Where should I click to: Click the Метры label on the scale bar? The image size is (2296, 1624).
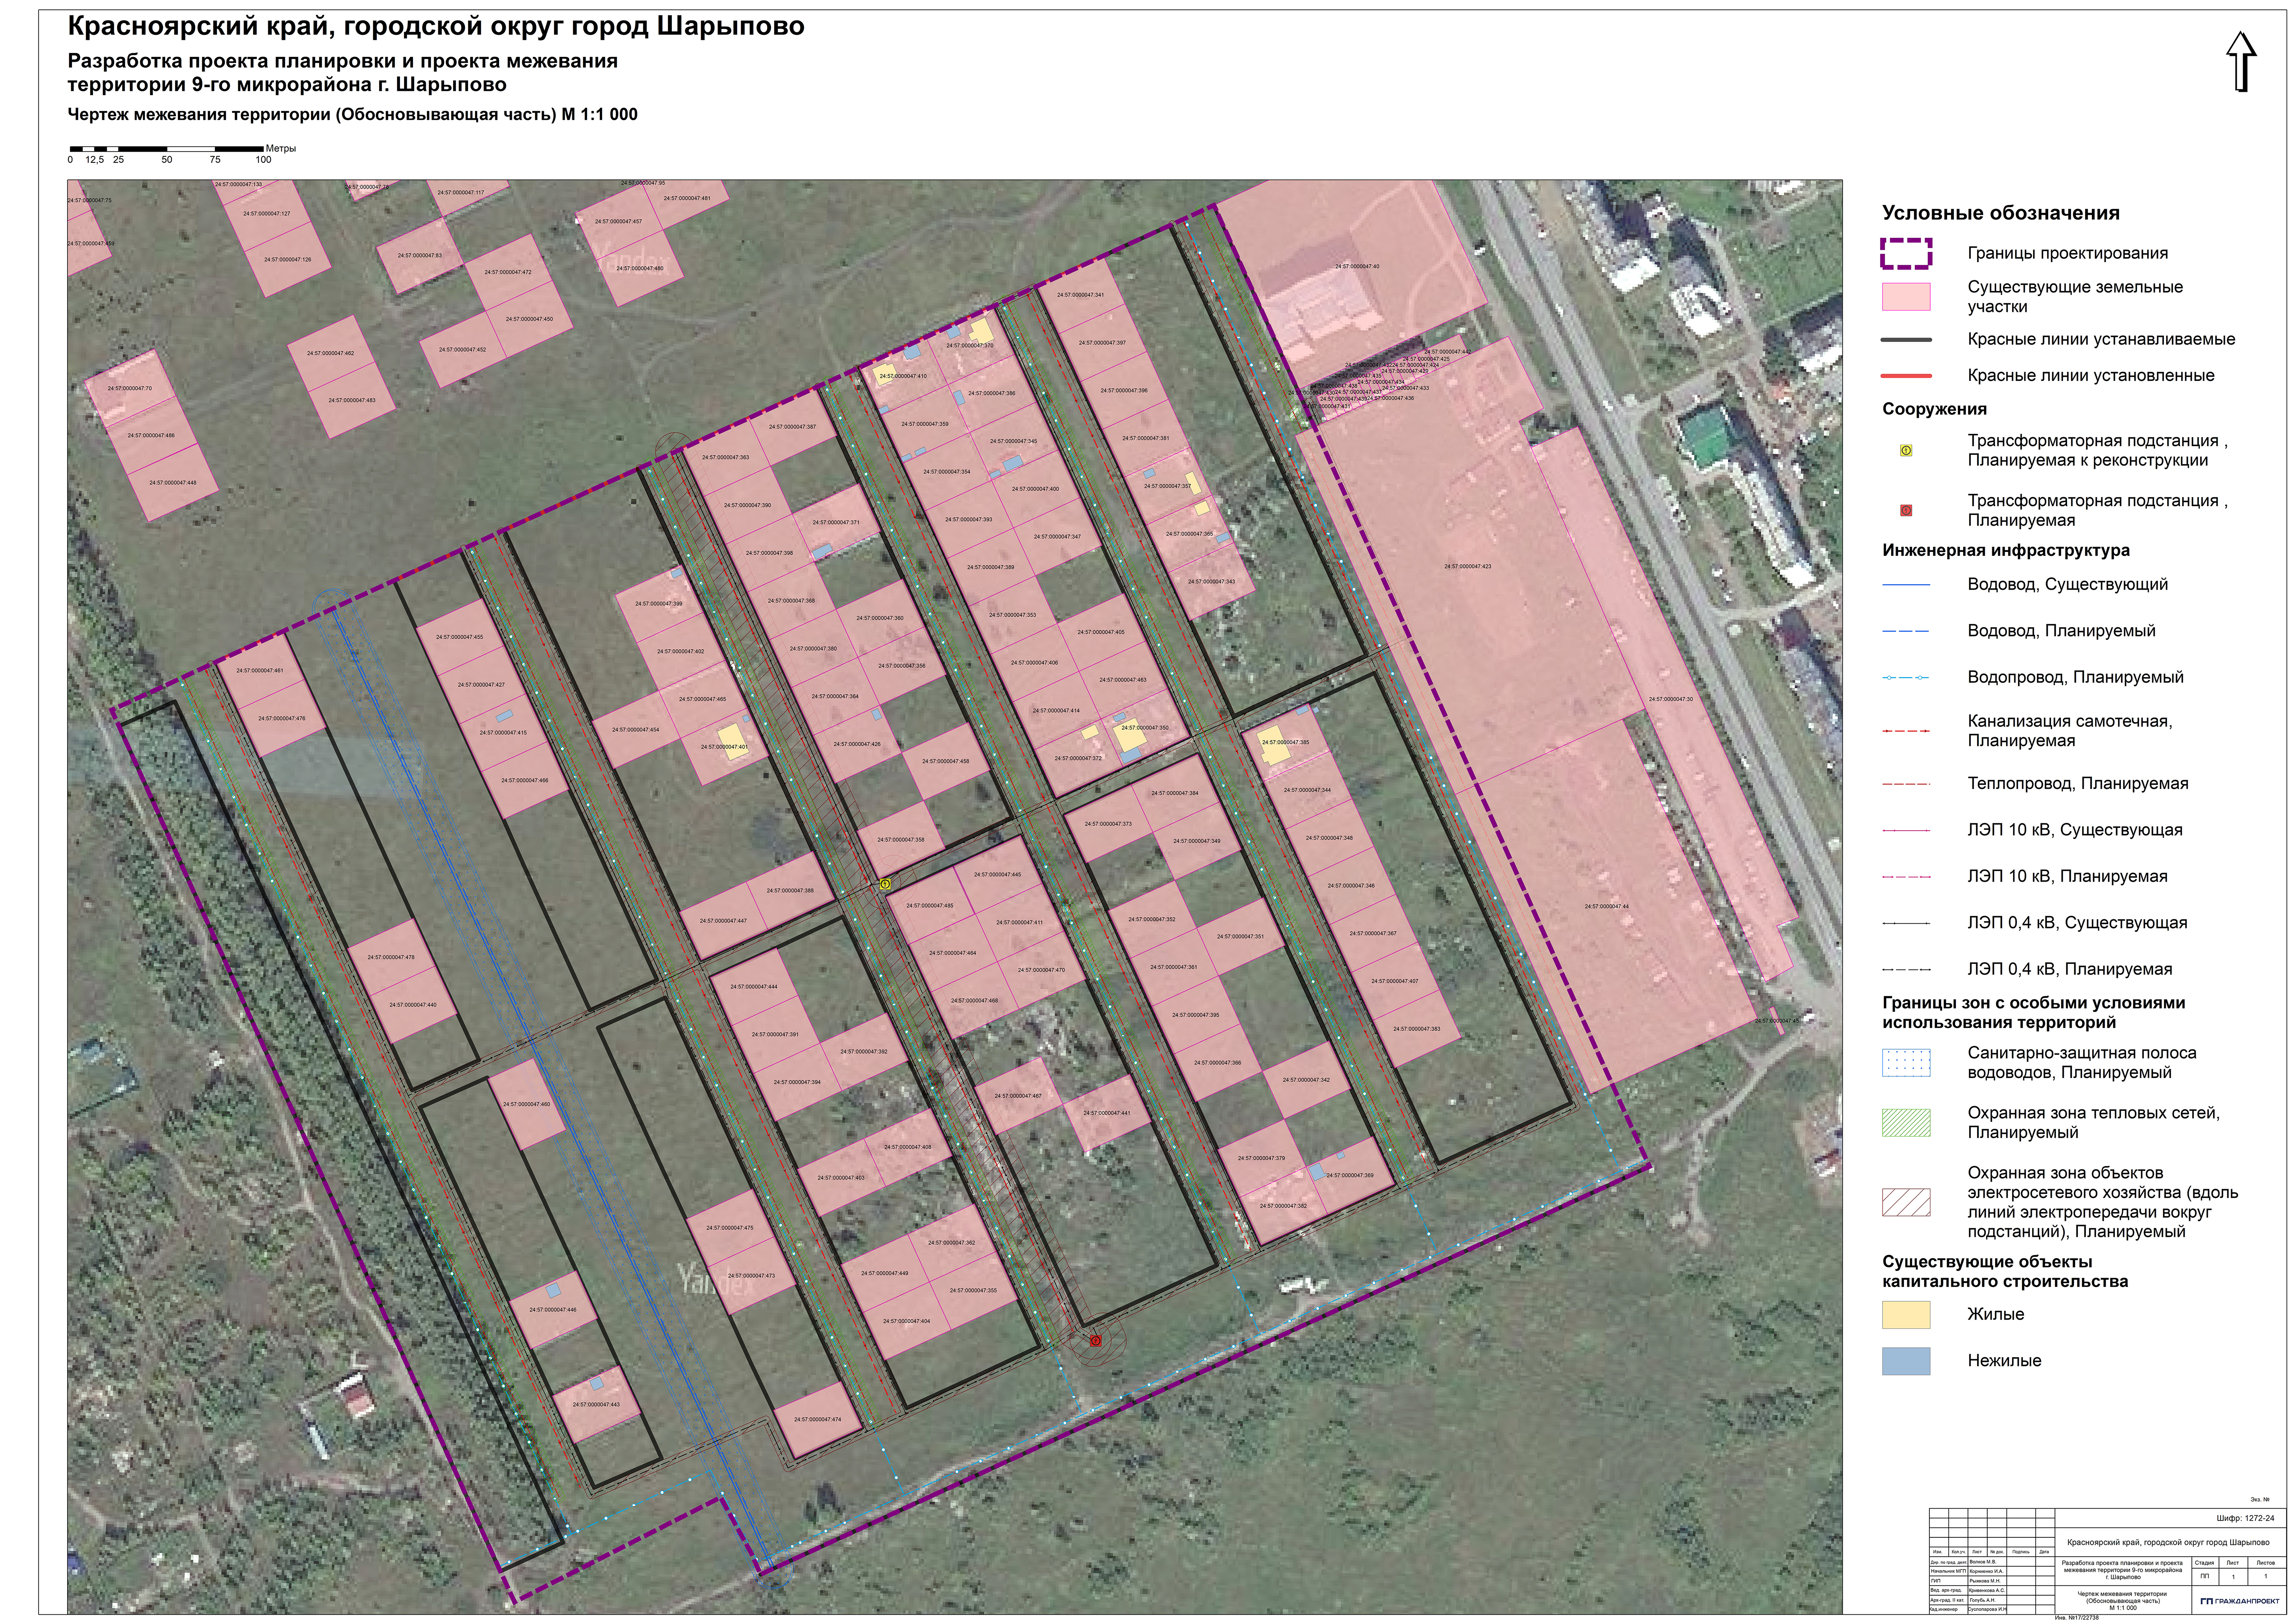tap(281, 149)
